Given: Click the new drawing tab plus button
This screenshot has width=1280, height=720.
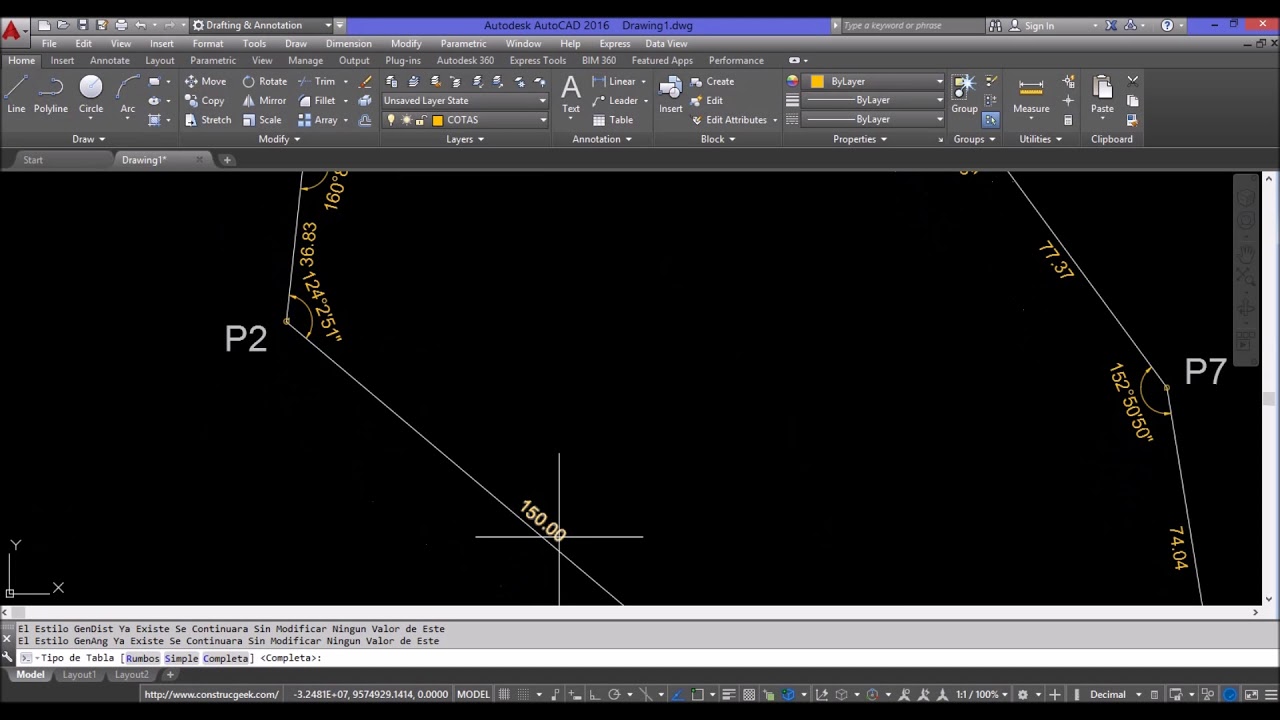Looking at the screenshot, I should click(227, 160).
